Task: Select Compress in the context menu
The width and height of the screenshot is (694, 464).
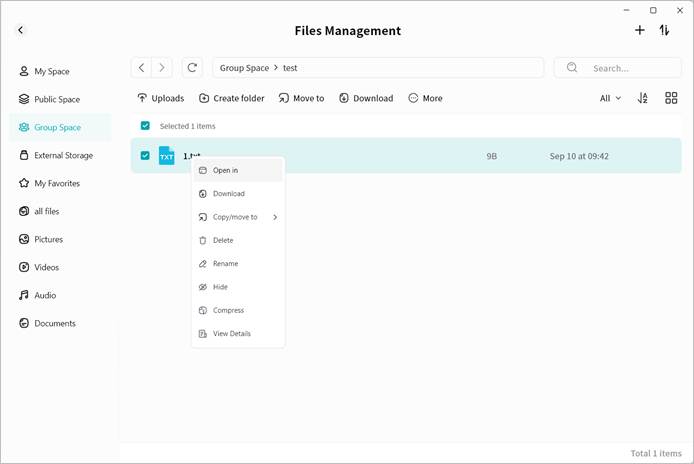Action: [x=228, y=310]
